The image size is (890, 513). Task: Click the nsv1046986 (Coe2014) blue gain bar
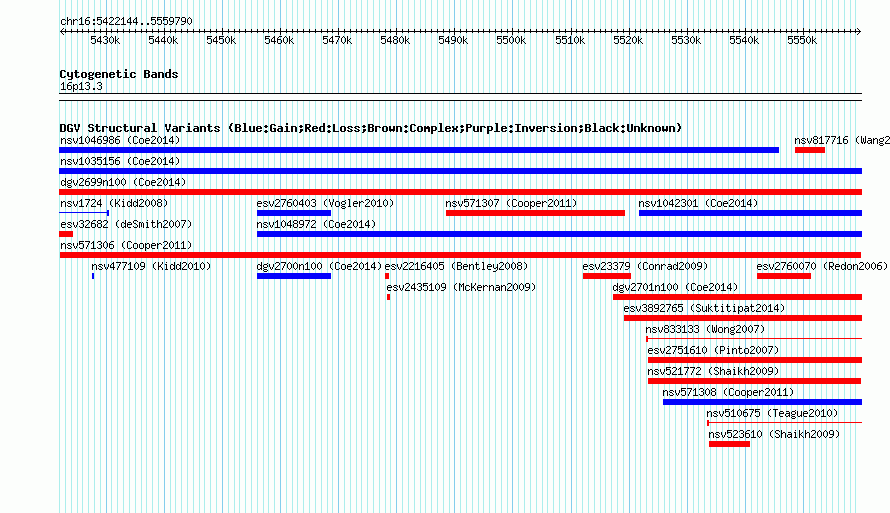click(x=419, y=150)
